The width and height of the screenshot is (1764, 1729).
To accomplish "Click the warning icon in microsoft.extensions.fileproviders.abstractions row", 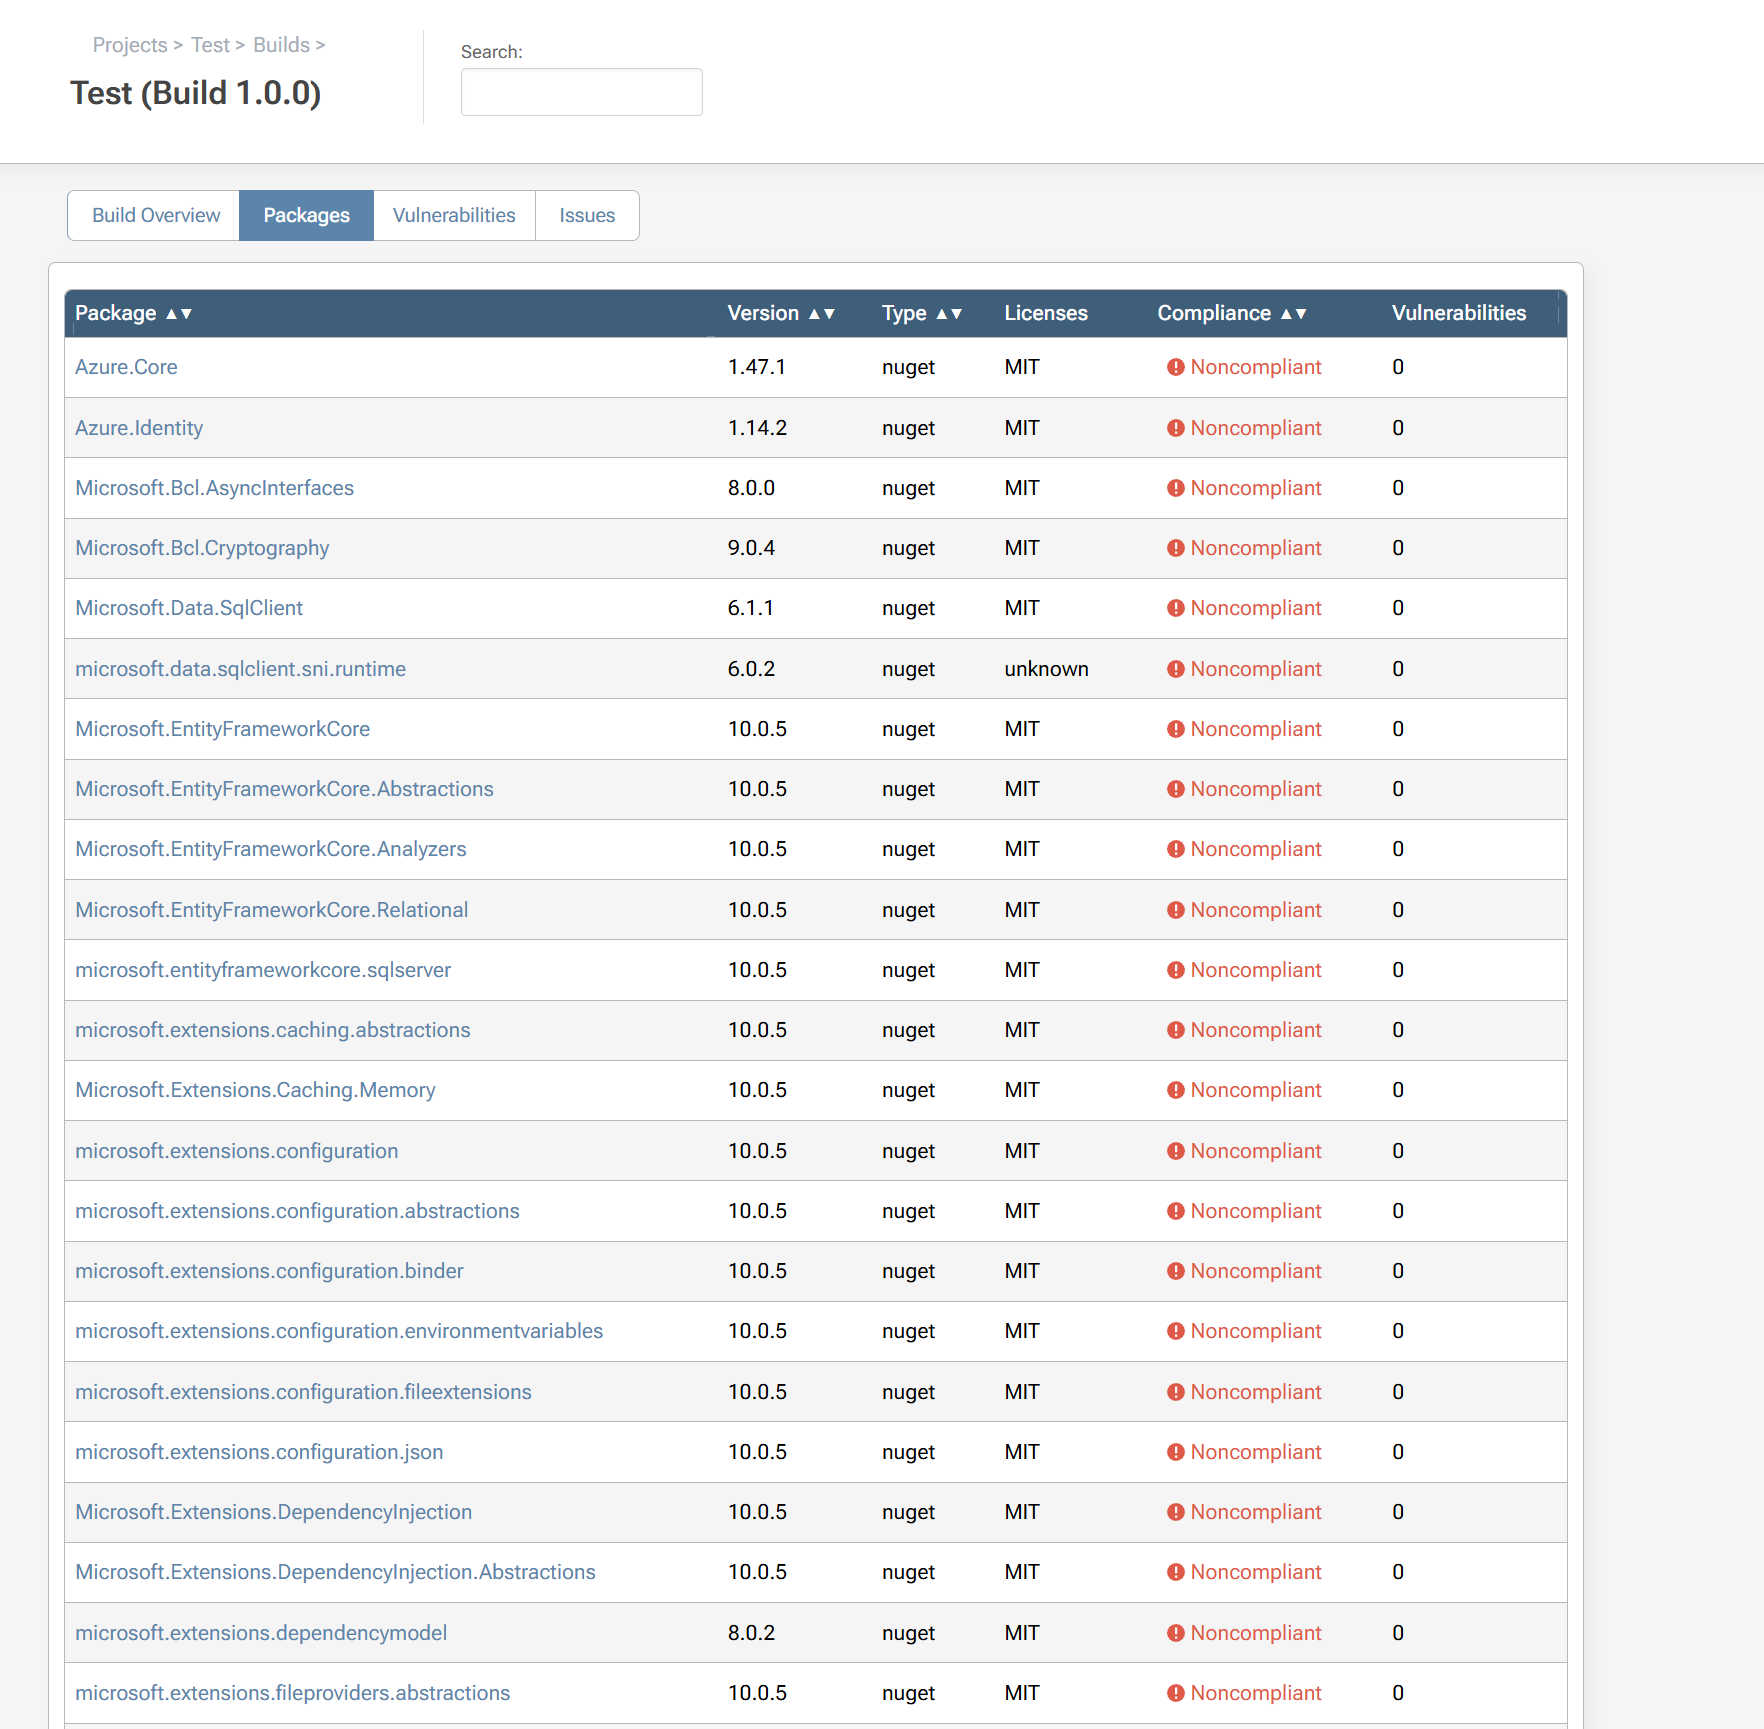I will pos(1176,1693).
